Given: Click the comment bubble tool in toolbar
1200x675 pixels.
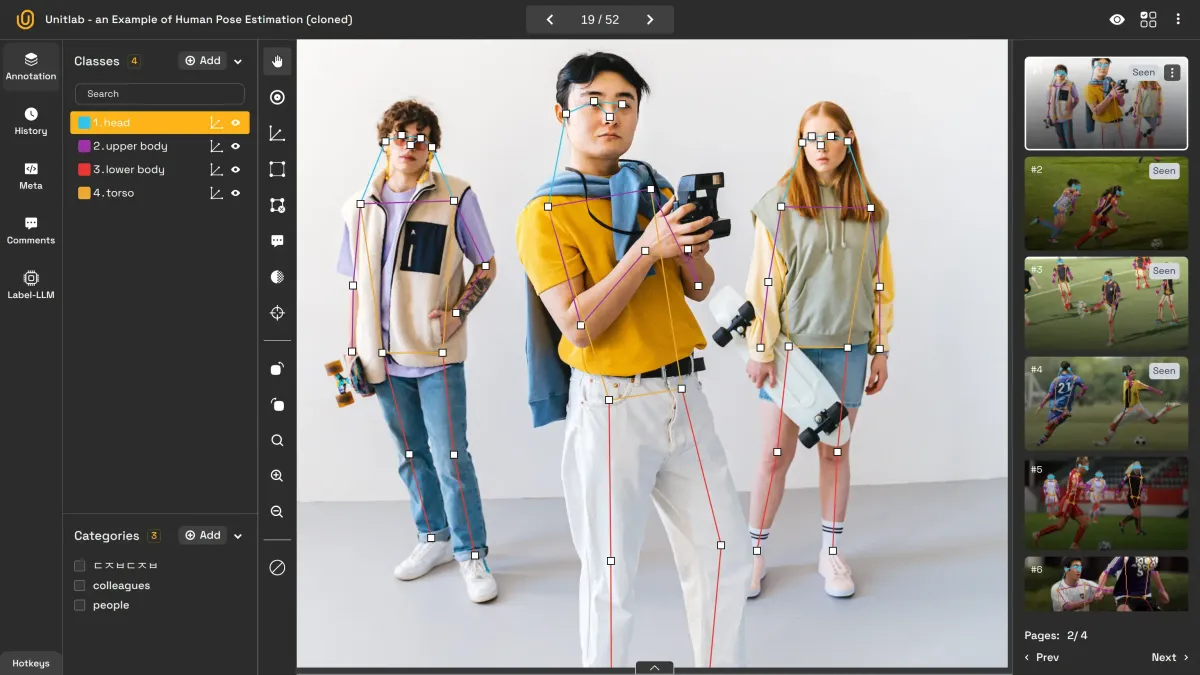Looking at the screenshot, I should [x=277, y=241].
